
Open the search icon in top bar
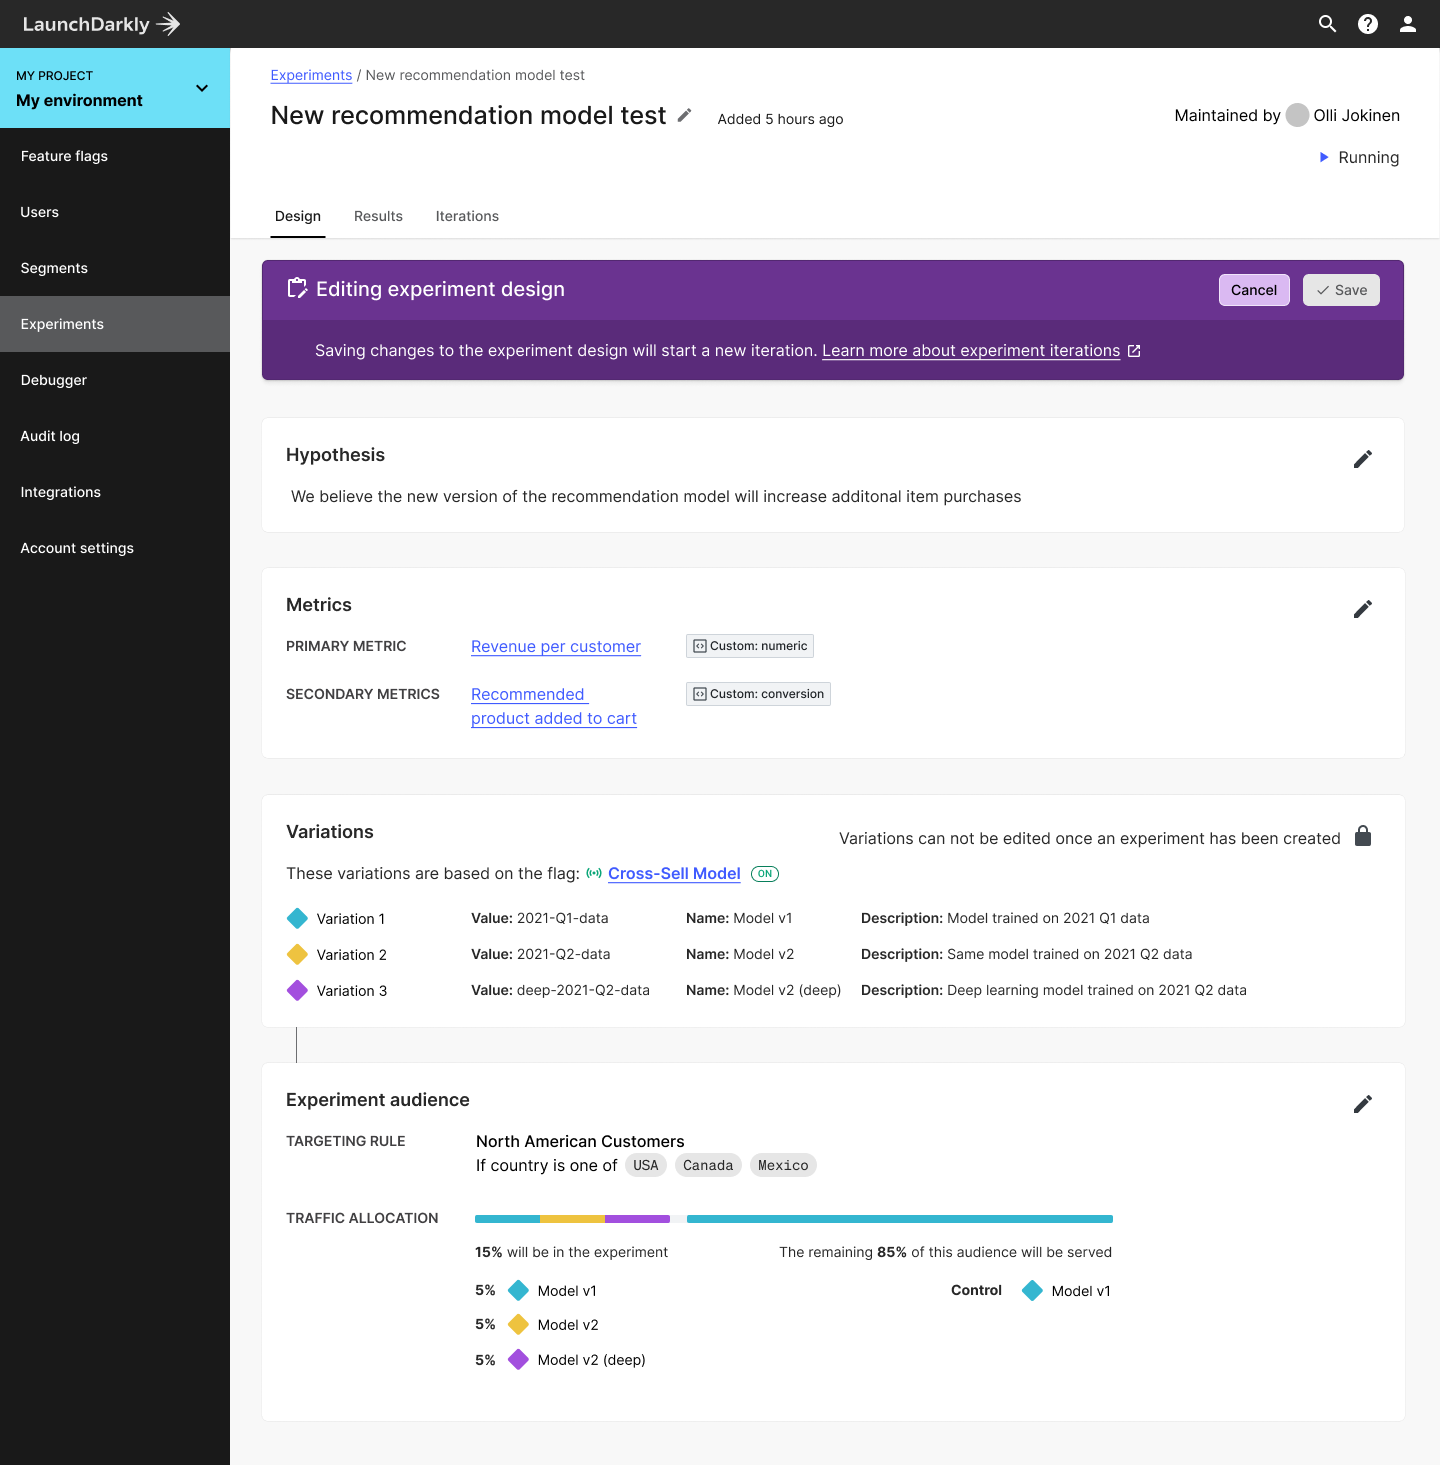click(x=1327, y=23)
